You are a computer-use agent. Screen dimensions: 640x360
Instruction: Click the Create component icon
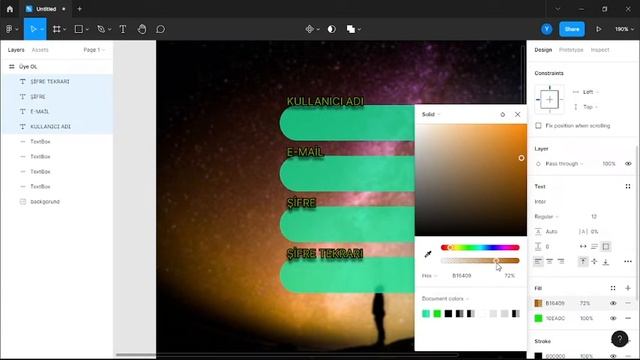tap(310, 29)
